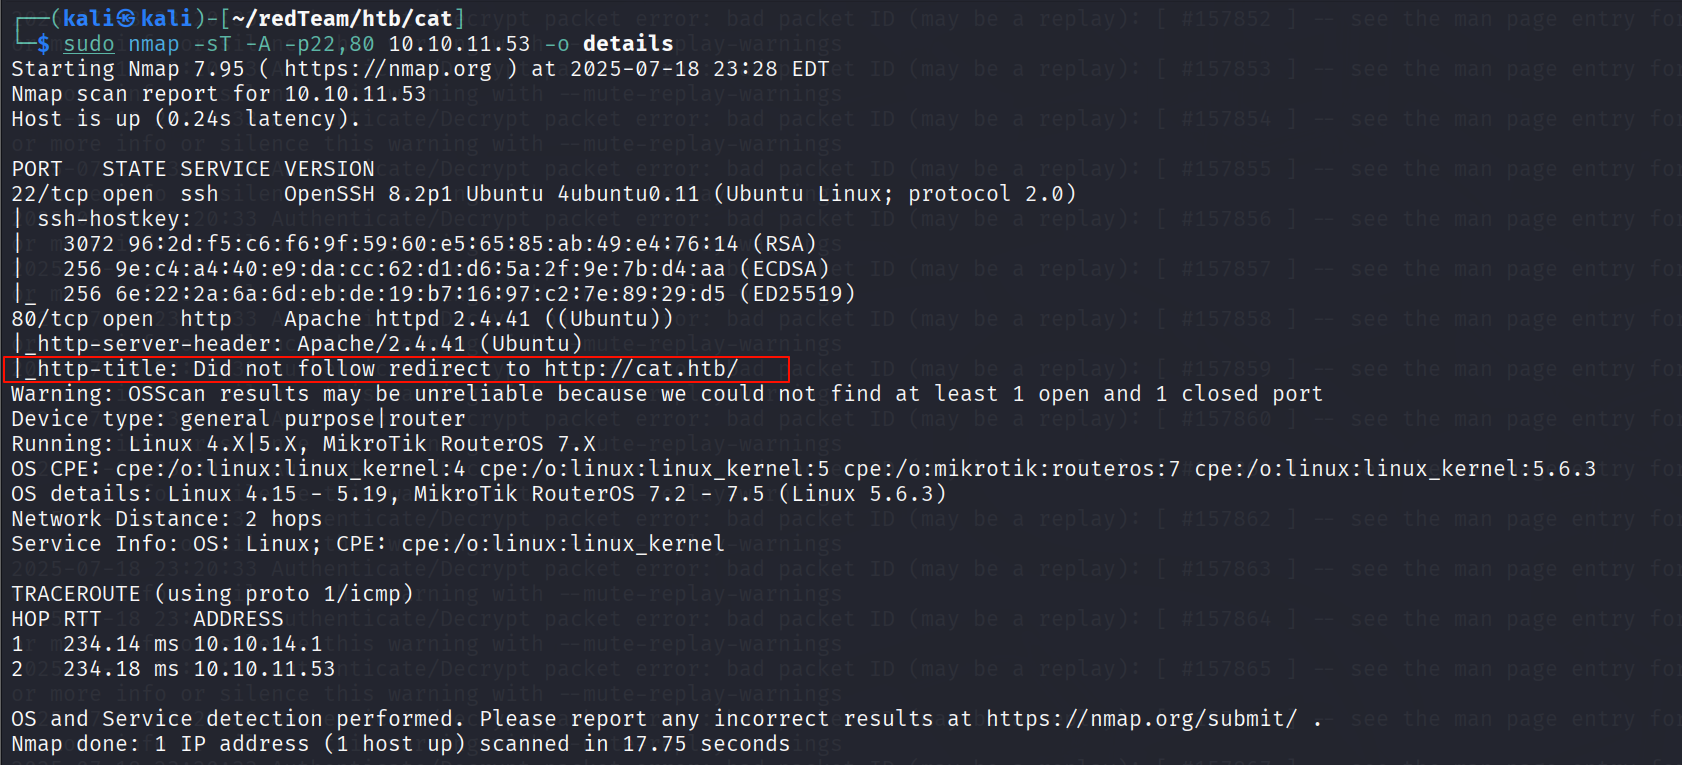This screenshot has height=765, width=1682.
Task: Click the RSA ssh-hostkey fingerprint line
Action: (440, 244)
